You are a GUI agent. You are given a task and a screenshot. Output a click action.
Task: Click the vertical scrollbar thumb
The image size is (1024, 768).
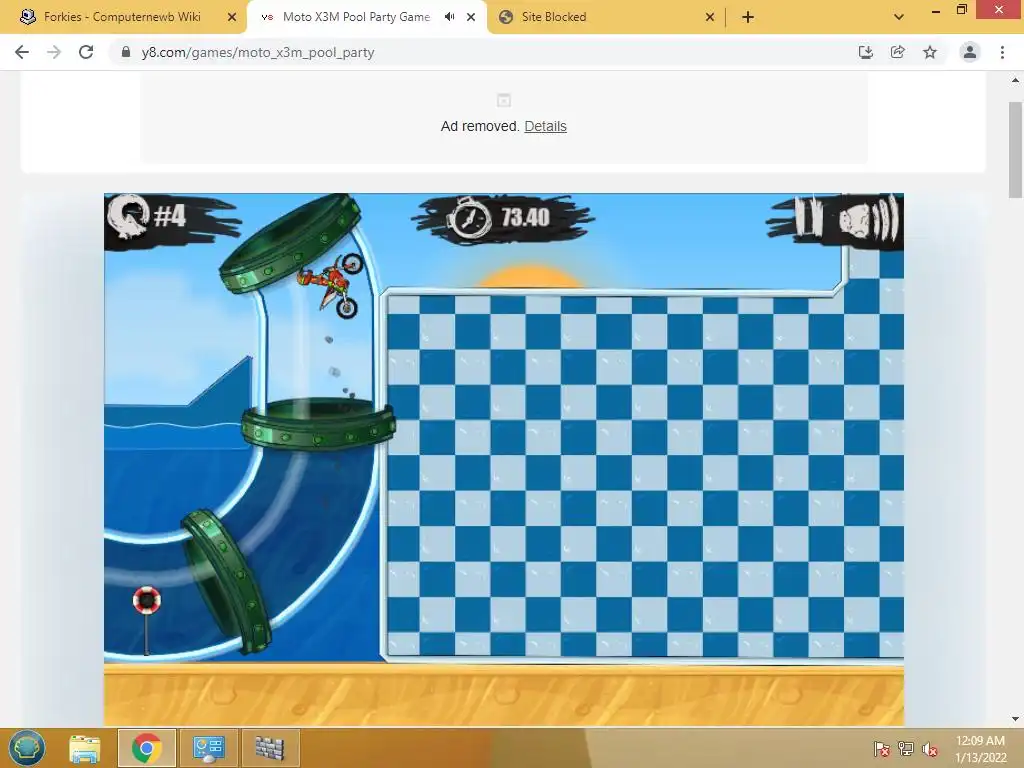1015,150
